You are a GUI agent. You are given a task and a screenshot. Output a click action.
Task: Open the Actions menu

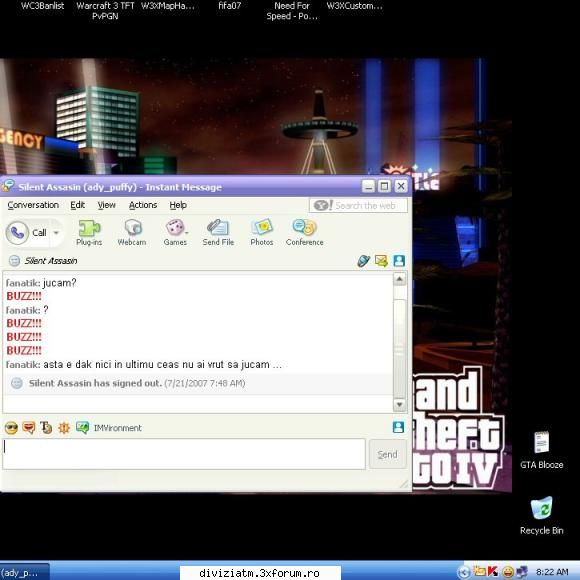(x=143, y=205)
